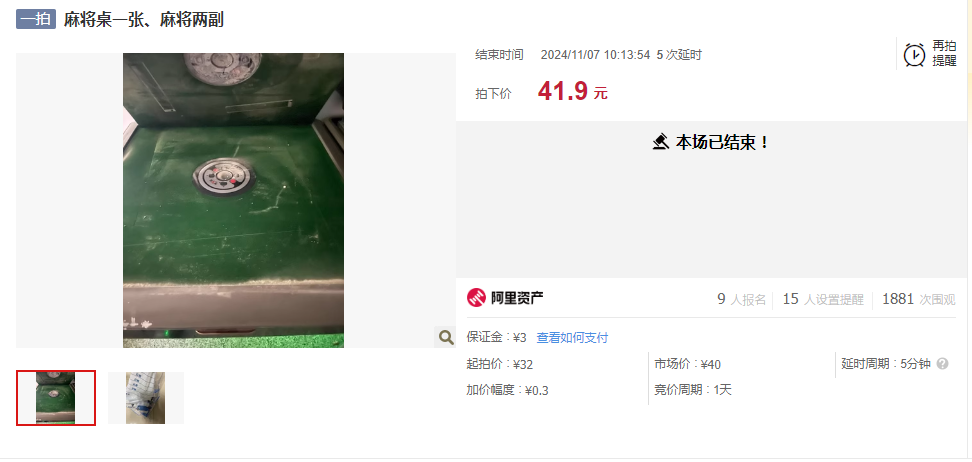Click the main mahjong table photo
Image resolution: width=972 pixels, height=462 pixels.
[x=234, y=200]
